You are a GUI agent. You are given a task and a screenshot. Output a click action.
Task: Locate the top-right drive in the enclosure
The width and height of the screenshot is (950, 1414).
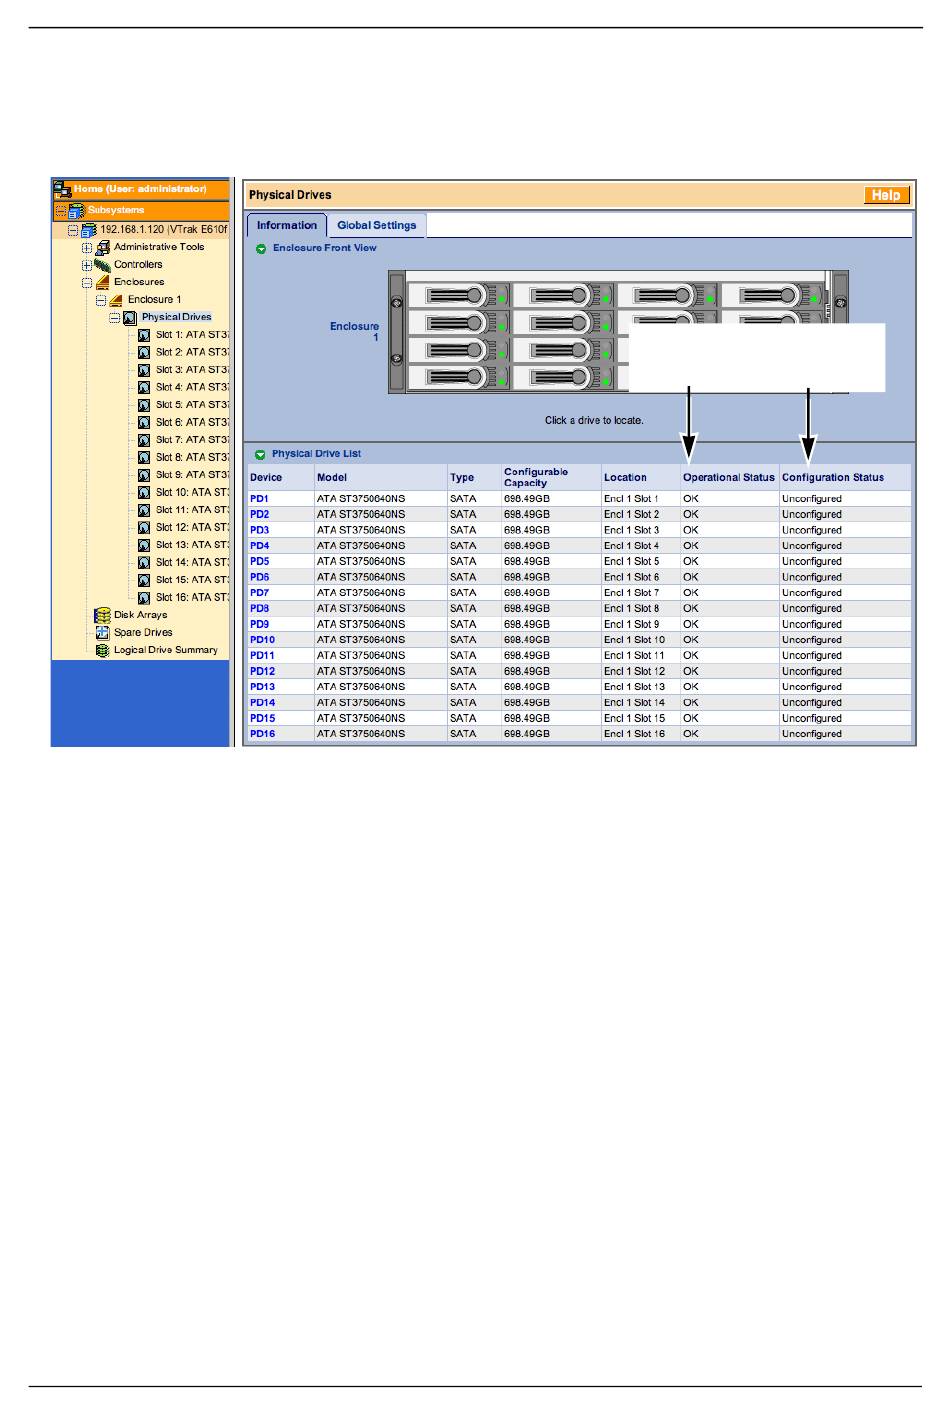click(771, 296)
